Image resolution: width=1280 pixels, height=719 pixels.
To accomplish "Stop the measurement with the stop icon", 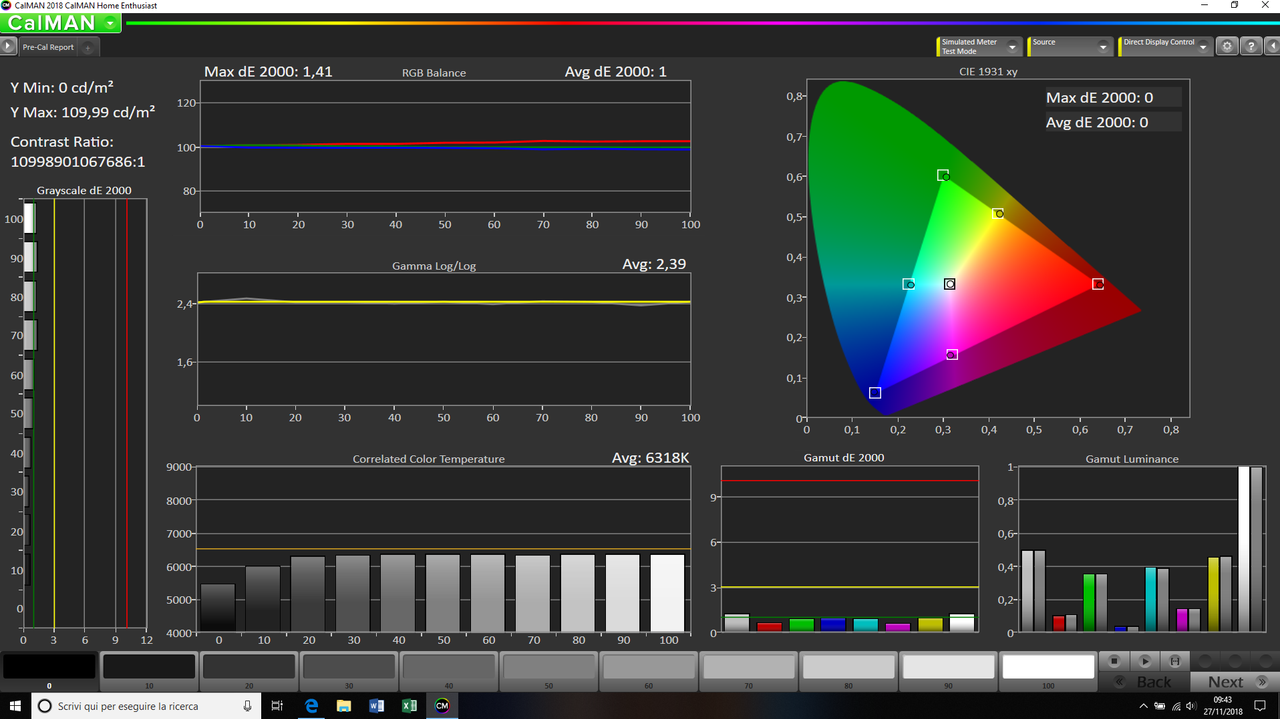I will [1114, 661].
